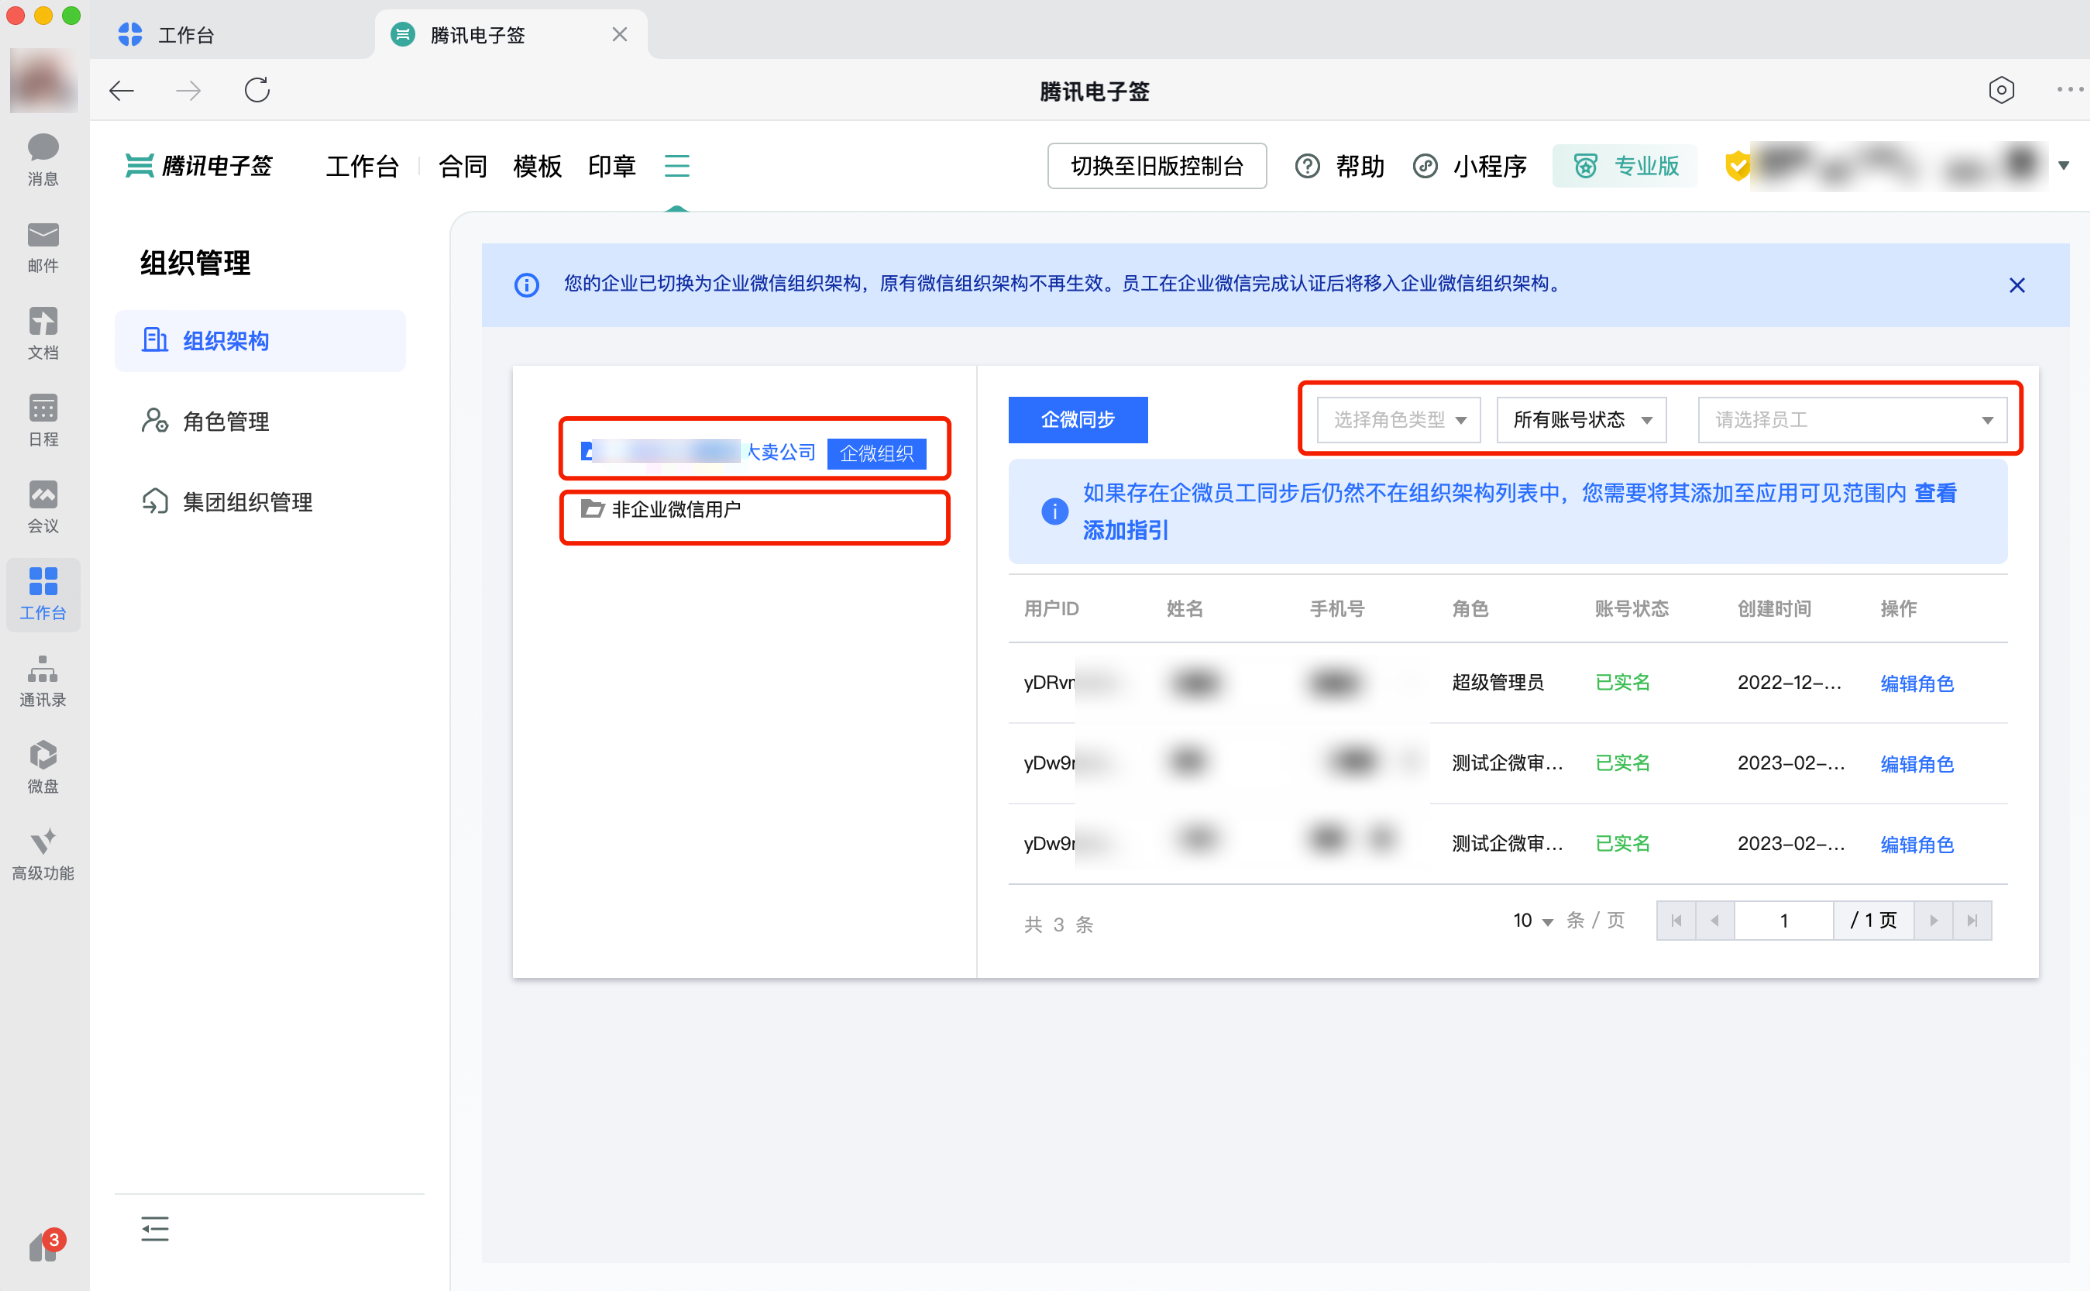Click the 超级管理员 role cell

[1498, 682]
